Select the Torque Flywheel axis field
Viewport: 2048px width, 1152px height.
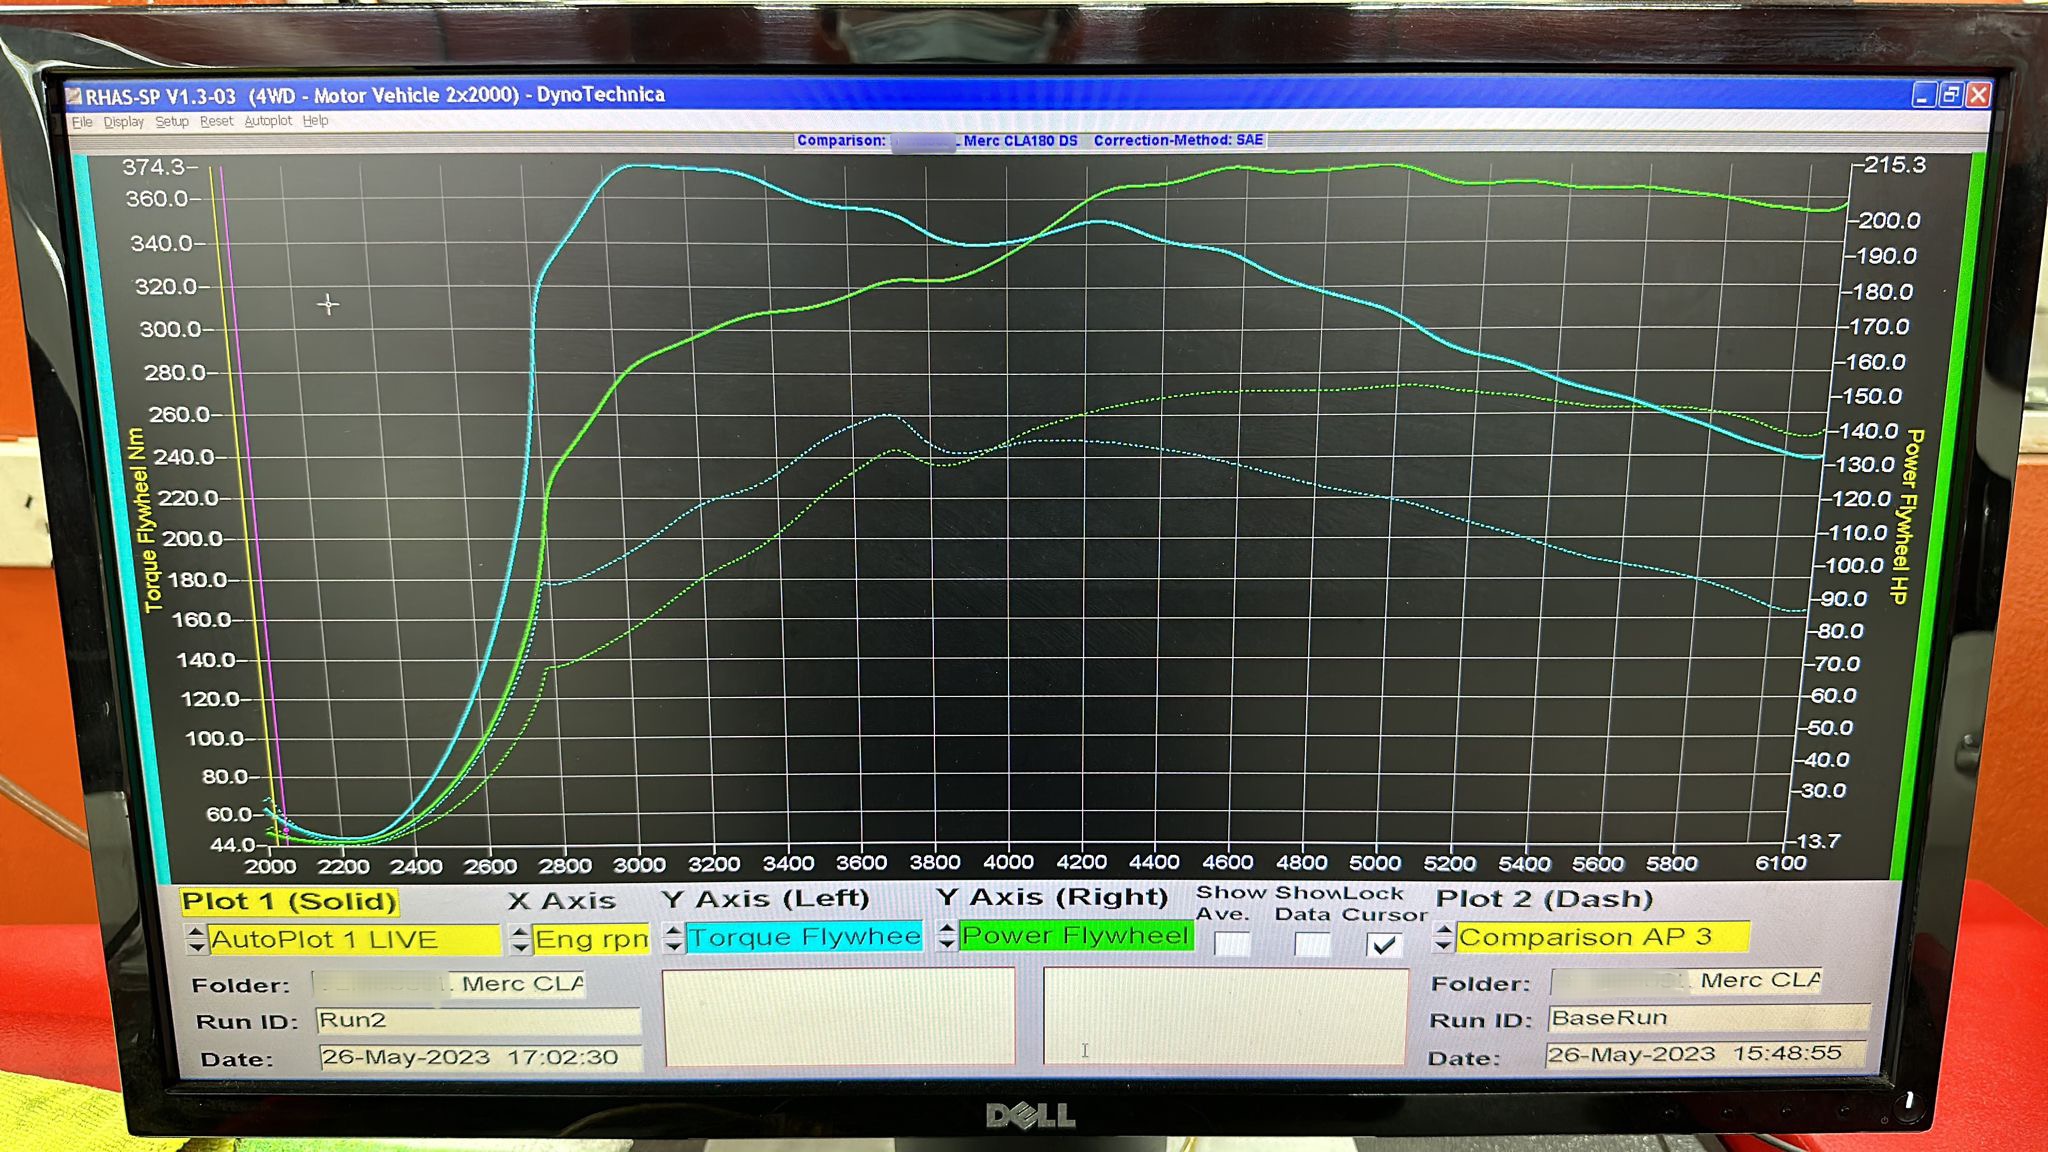[804, 937]
